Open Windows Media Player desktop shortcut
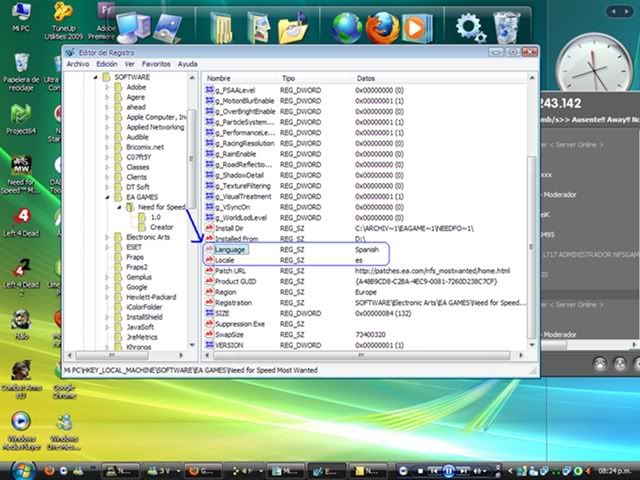 (21, 431)
